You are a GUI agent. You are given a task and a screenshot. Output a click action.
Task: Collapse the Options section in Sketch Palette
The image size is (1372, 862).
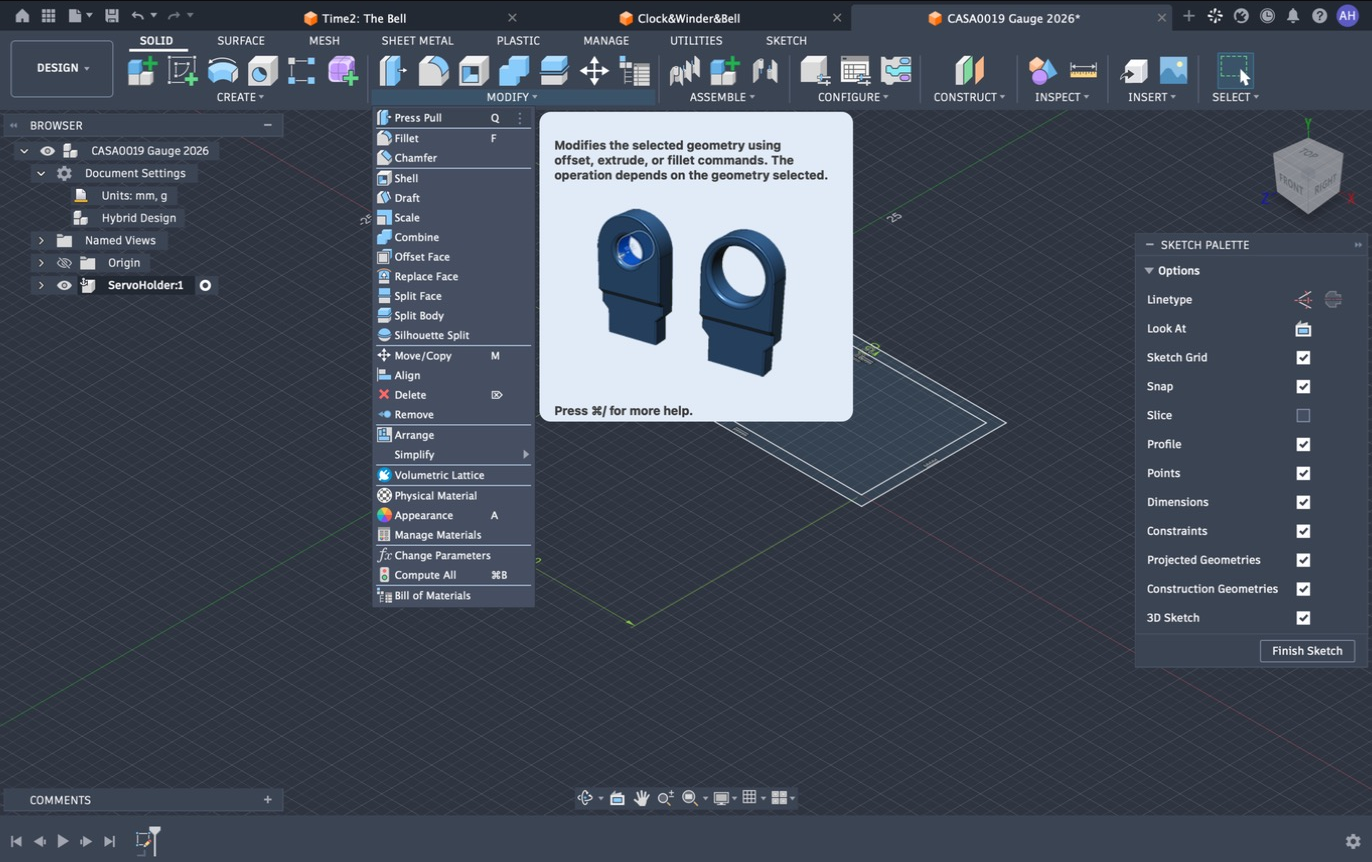coord(1149,271)
